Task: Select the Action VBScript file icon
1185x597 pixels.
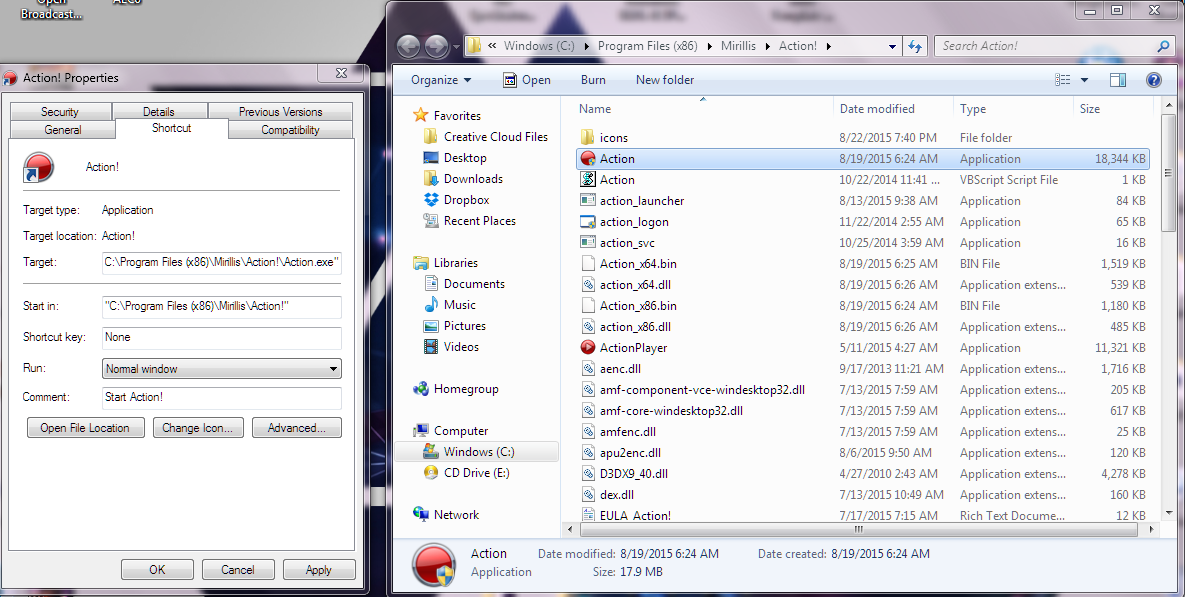Action: [x=588, y=180]
